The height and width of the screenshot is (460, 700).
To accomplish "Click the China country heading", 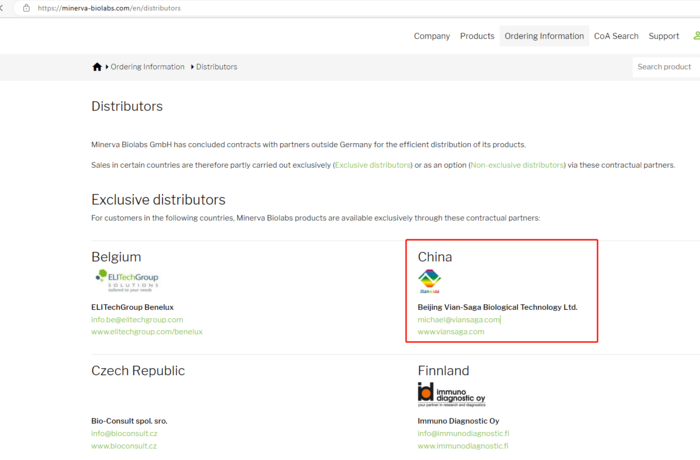I will tap(435, 257).
